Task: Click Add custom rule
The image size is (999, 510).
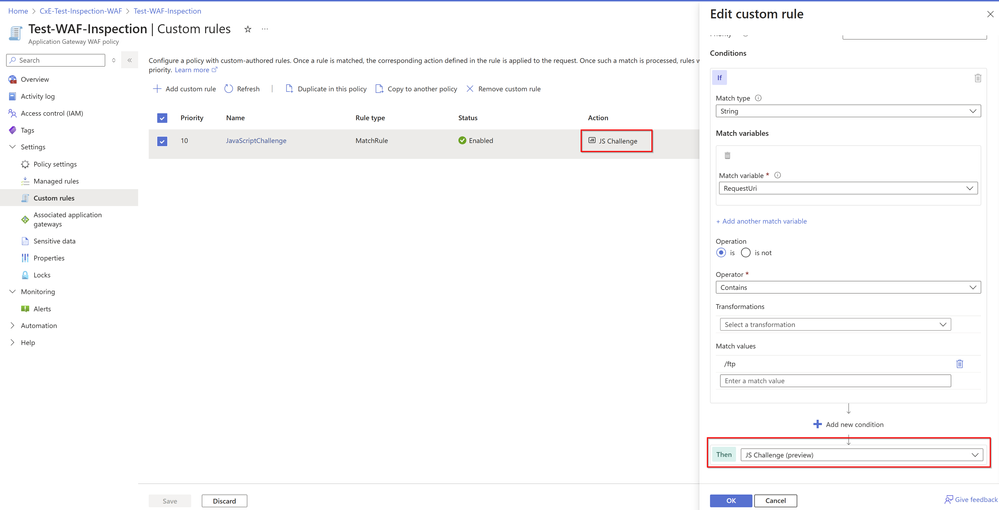Action: click(x=184, y=89)
